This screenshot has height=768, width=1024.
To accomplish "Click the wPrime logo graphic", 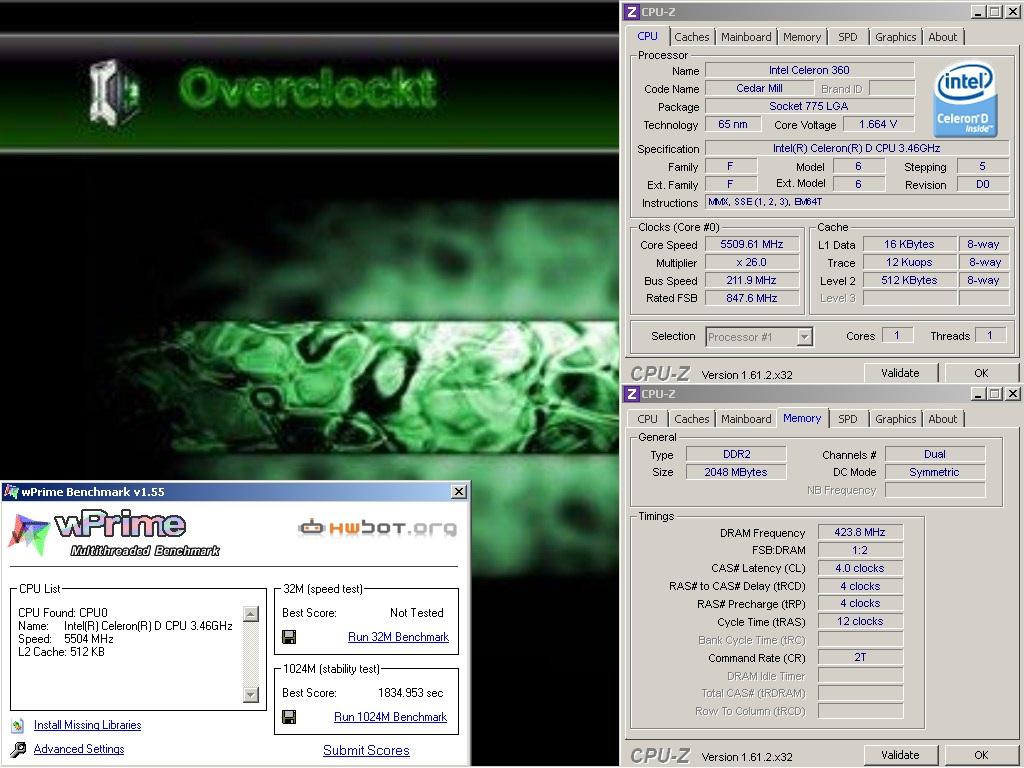I will click(x=114, y=533).
